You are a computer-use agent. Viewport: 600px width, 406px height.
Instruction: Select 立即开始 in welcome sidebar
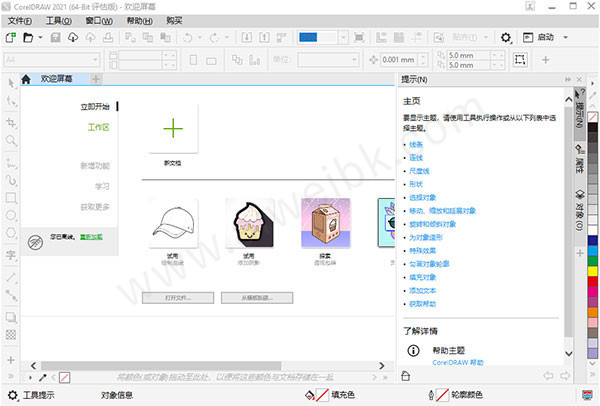click(x=95, y=107)
